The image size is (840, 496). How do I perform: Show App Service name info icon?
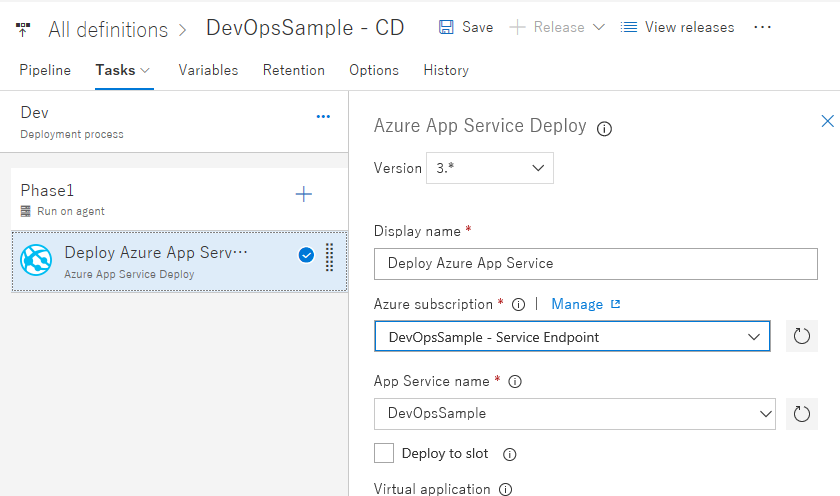[515, 381]
